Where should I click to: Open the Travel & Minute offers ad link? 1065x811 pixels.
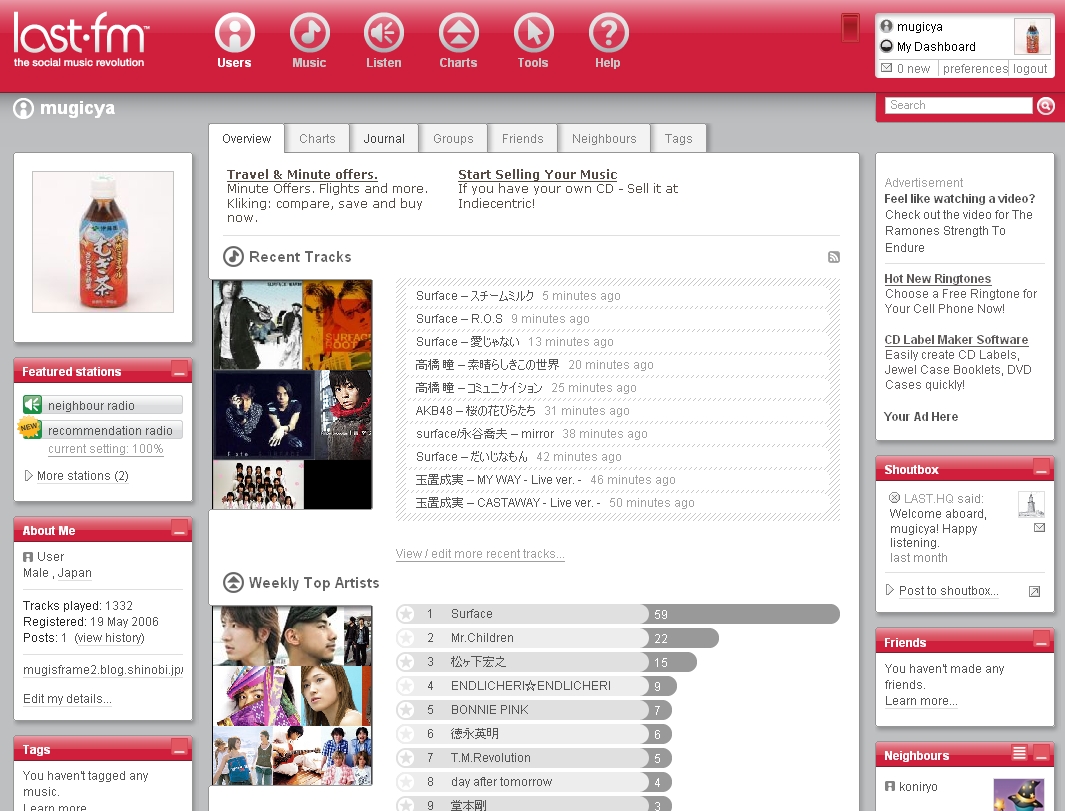tap(302, 174)
